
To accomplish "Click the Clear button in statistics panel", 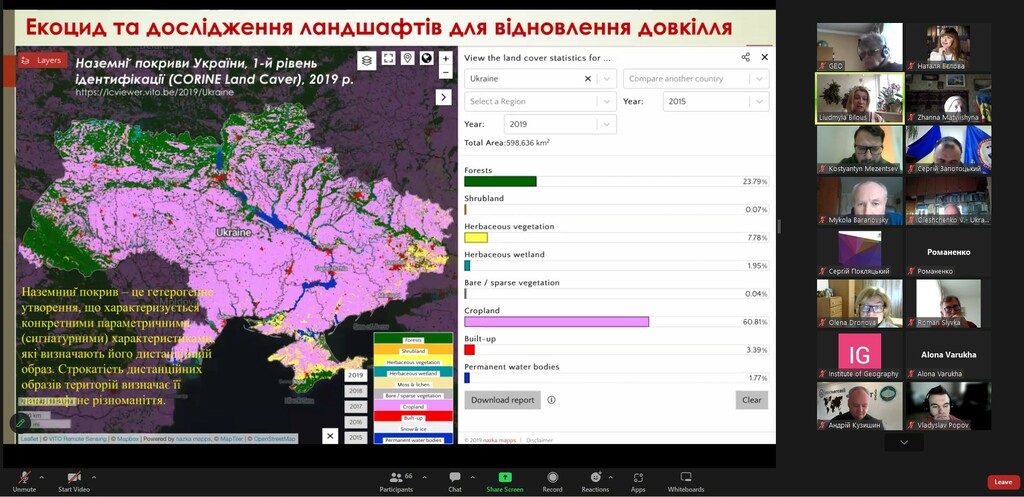I will coord(752,400).
